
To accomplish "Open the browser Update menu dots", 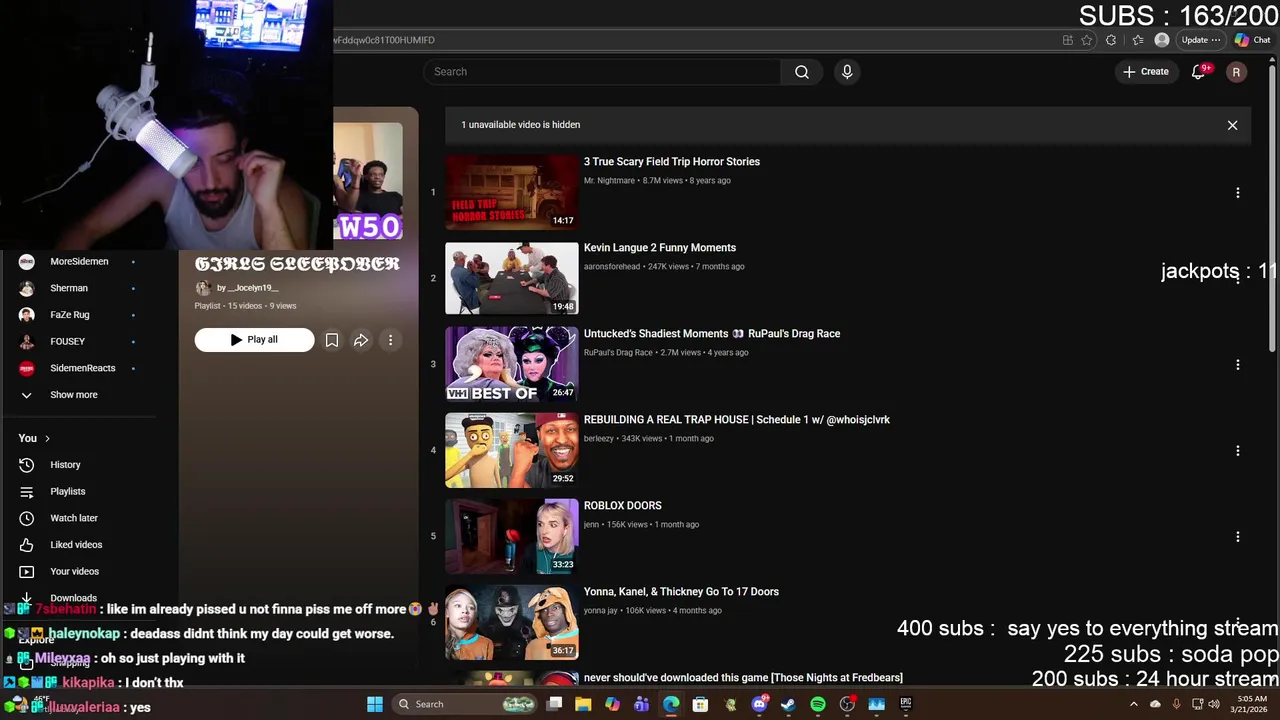I will click(x=1215, y=40).
